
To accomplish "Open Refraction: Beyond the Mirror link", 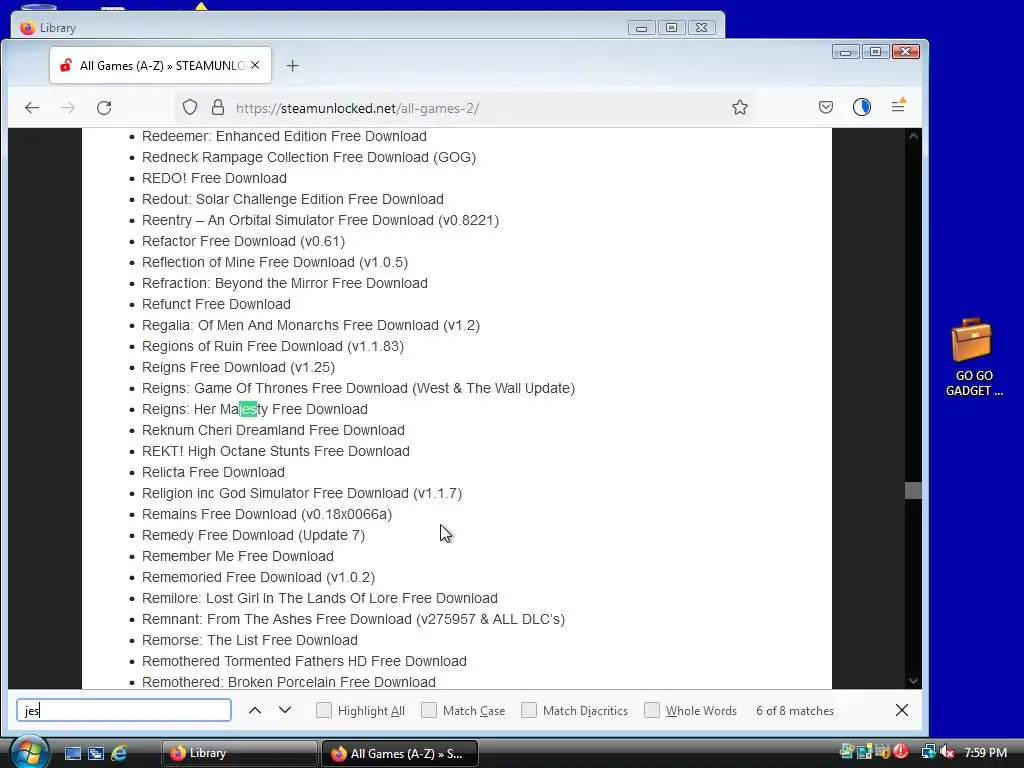I will point(285,283).
